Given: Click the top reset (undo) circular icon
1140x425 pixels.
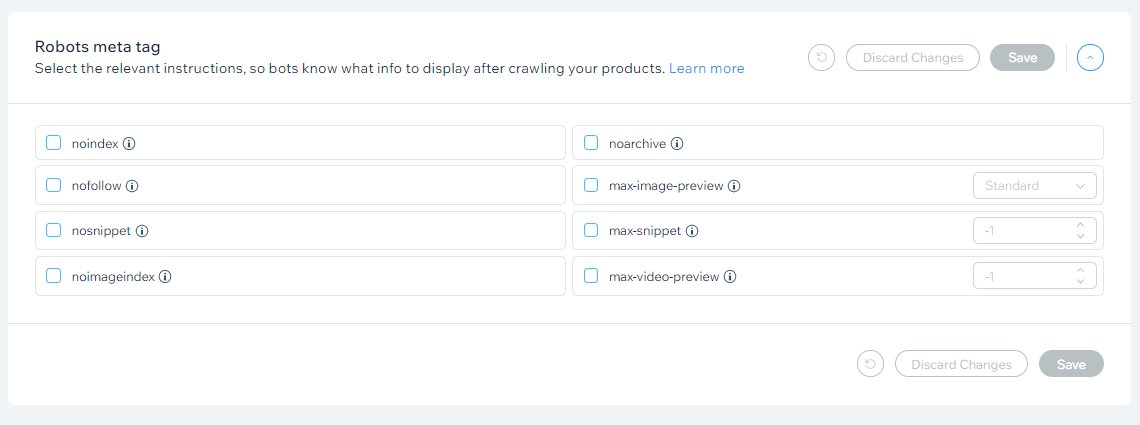Looking at the screenshot, I should tap(822, 57).
